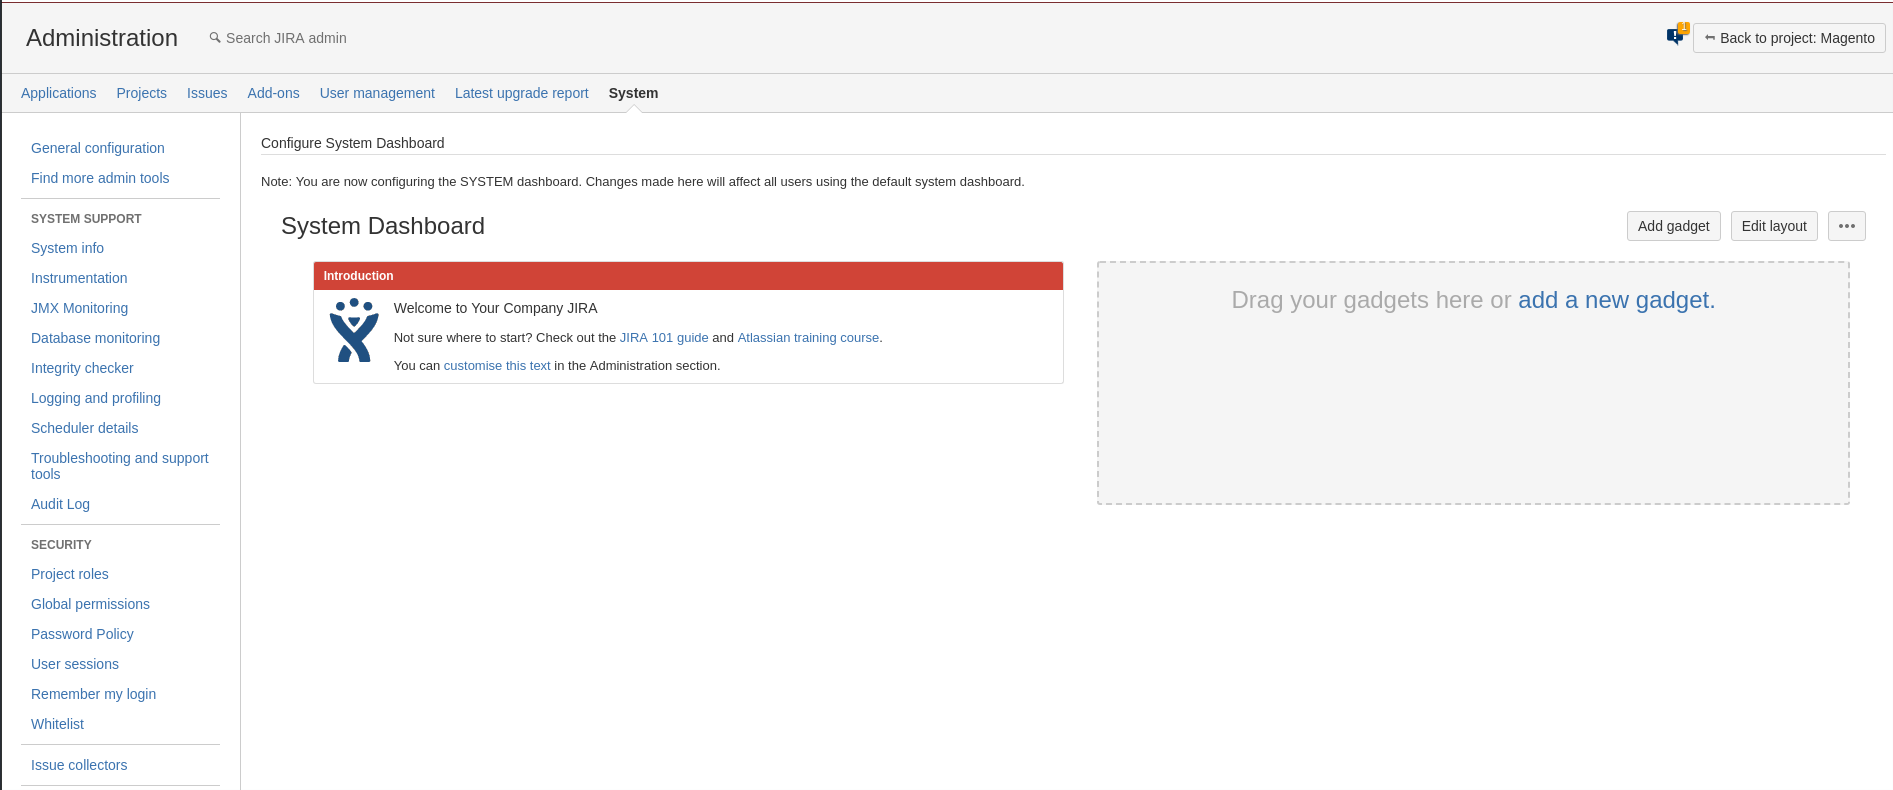Screen dimensions: 1893x790
Task: Click the JIRA logo in Introduction gadget
Action: coord(354,330)
